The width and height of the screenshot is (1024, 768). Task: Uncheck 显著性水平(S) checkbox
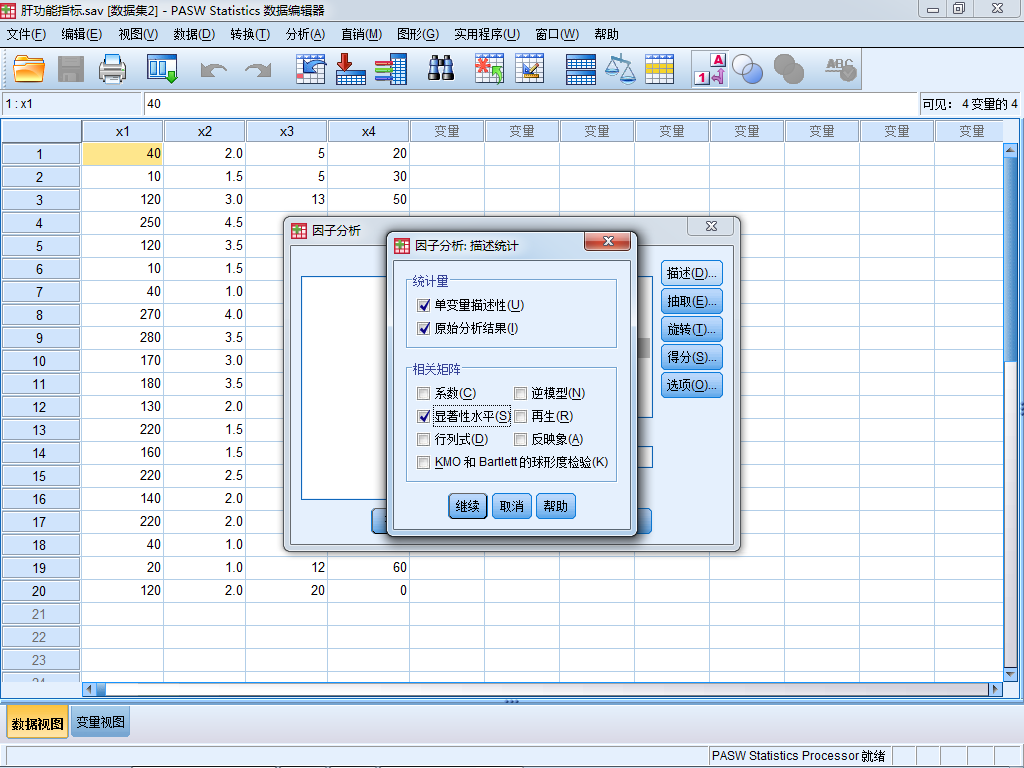point(424,416)
